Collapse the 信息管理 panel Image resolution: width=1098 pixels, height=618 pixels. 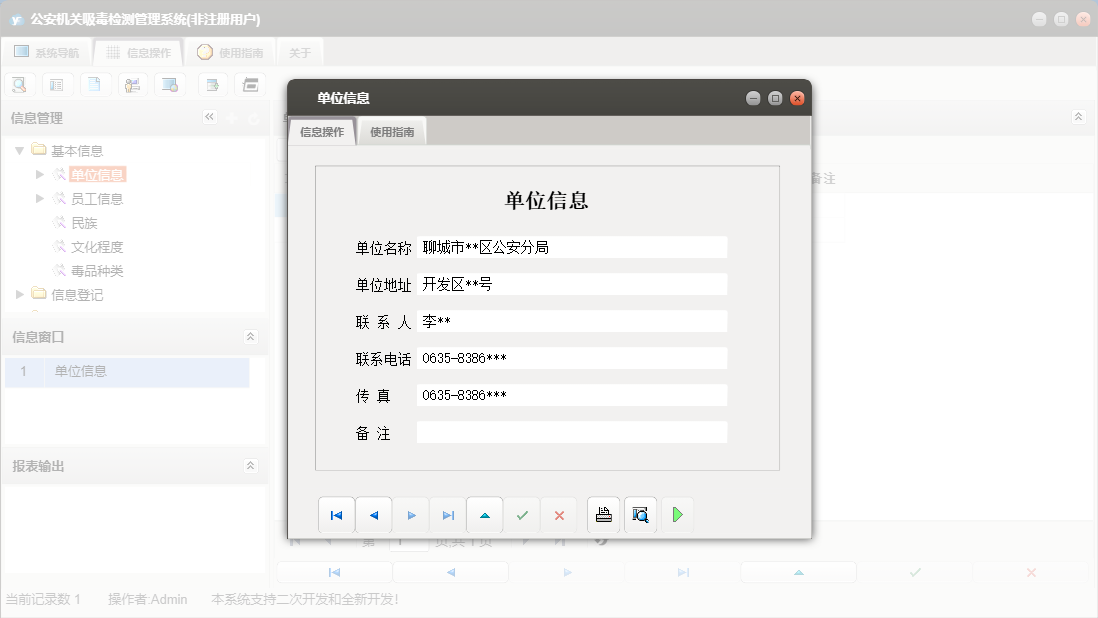210,117
